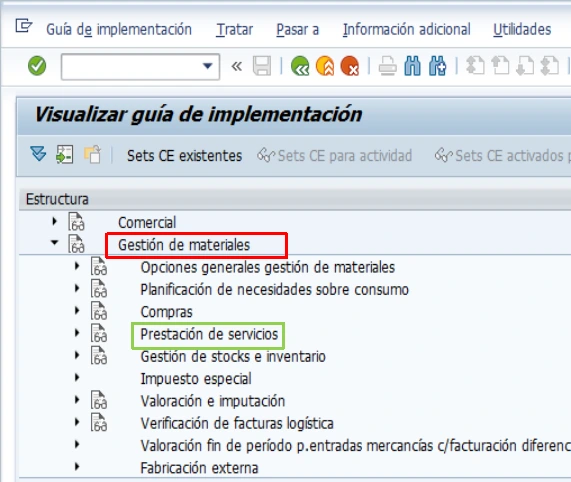571x482 pixels.
Task: Select Gestión de stocks e inventario
Action: pyautogui.click(x=233, y=356)
